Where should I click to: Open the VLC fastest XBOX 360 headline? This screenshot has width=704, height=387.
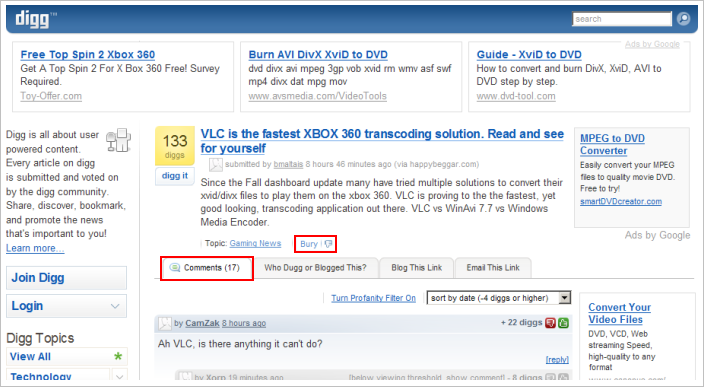(382, 141)
